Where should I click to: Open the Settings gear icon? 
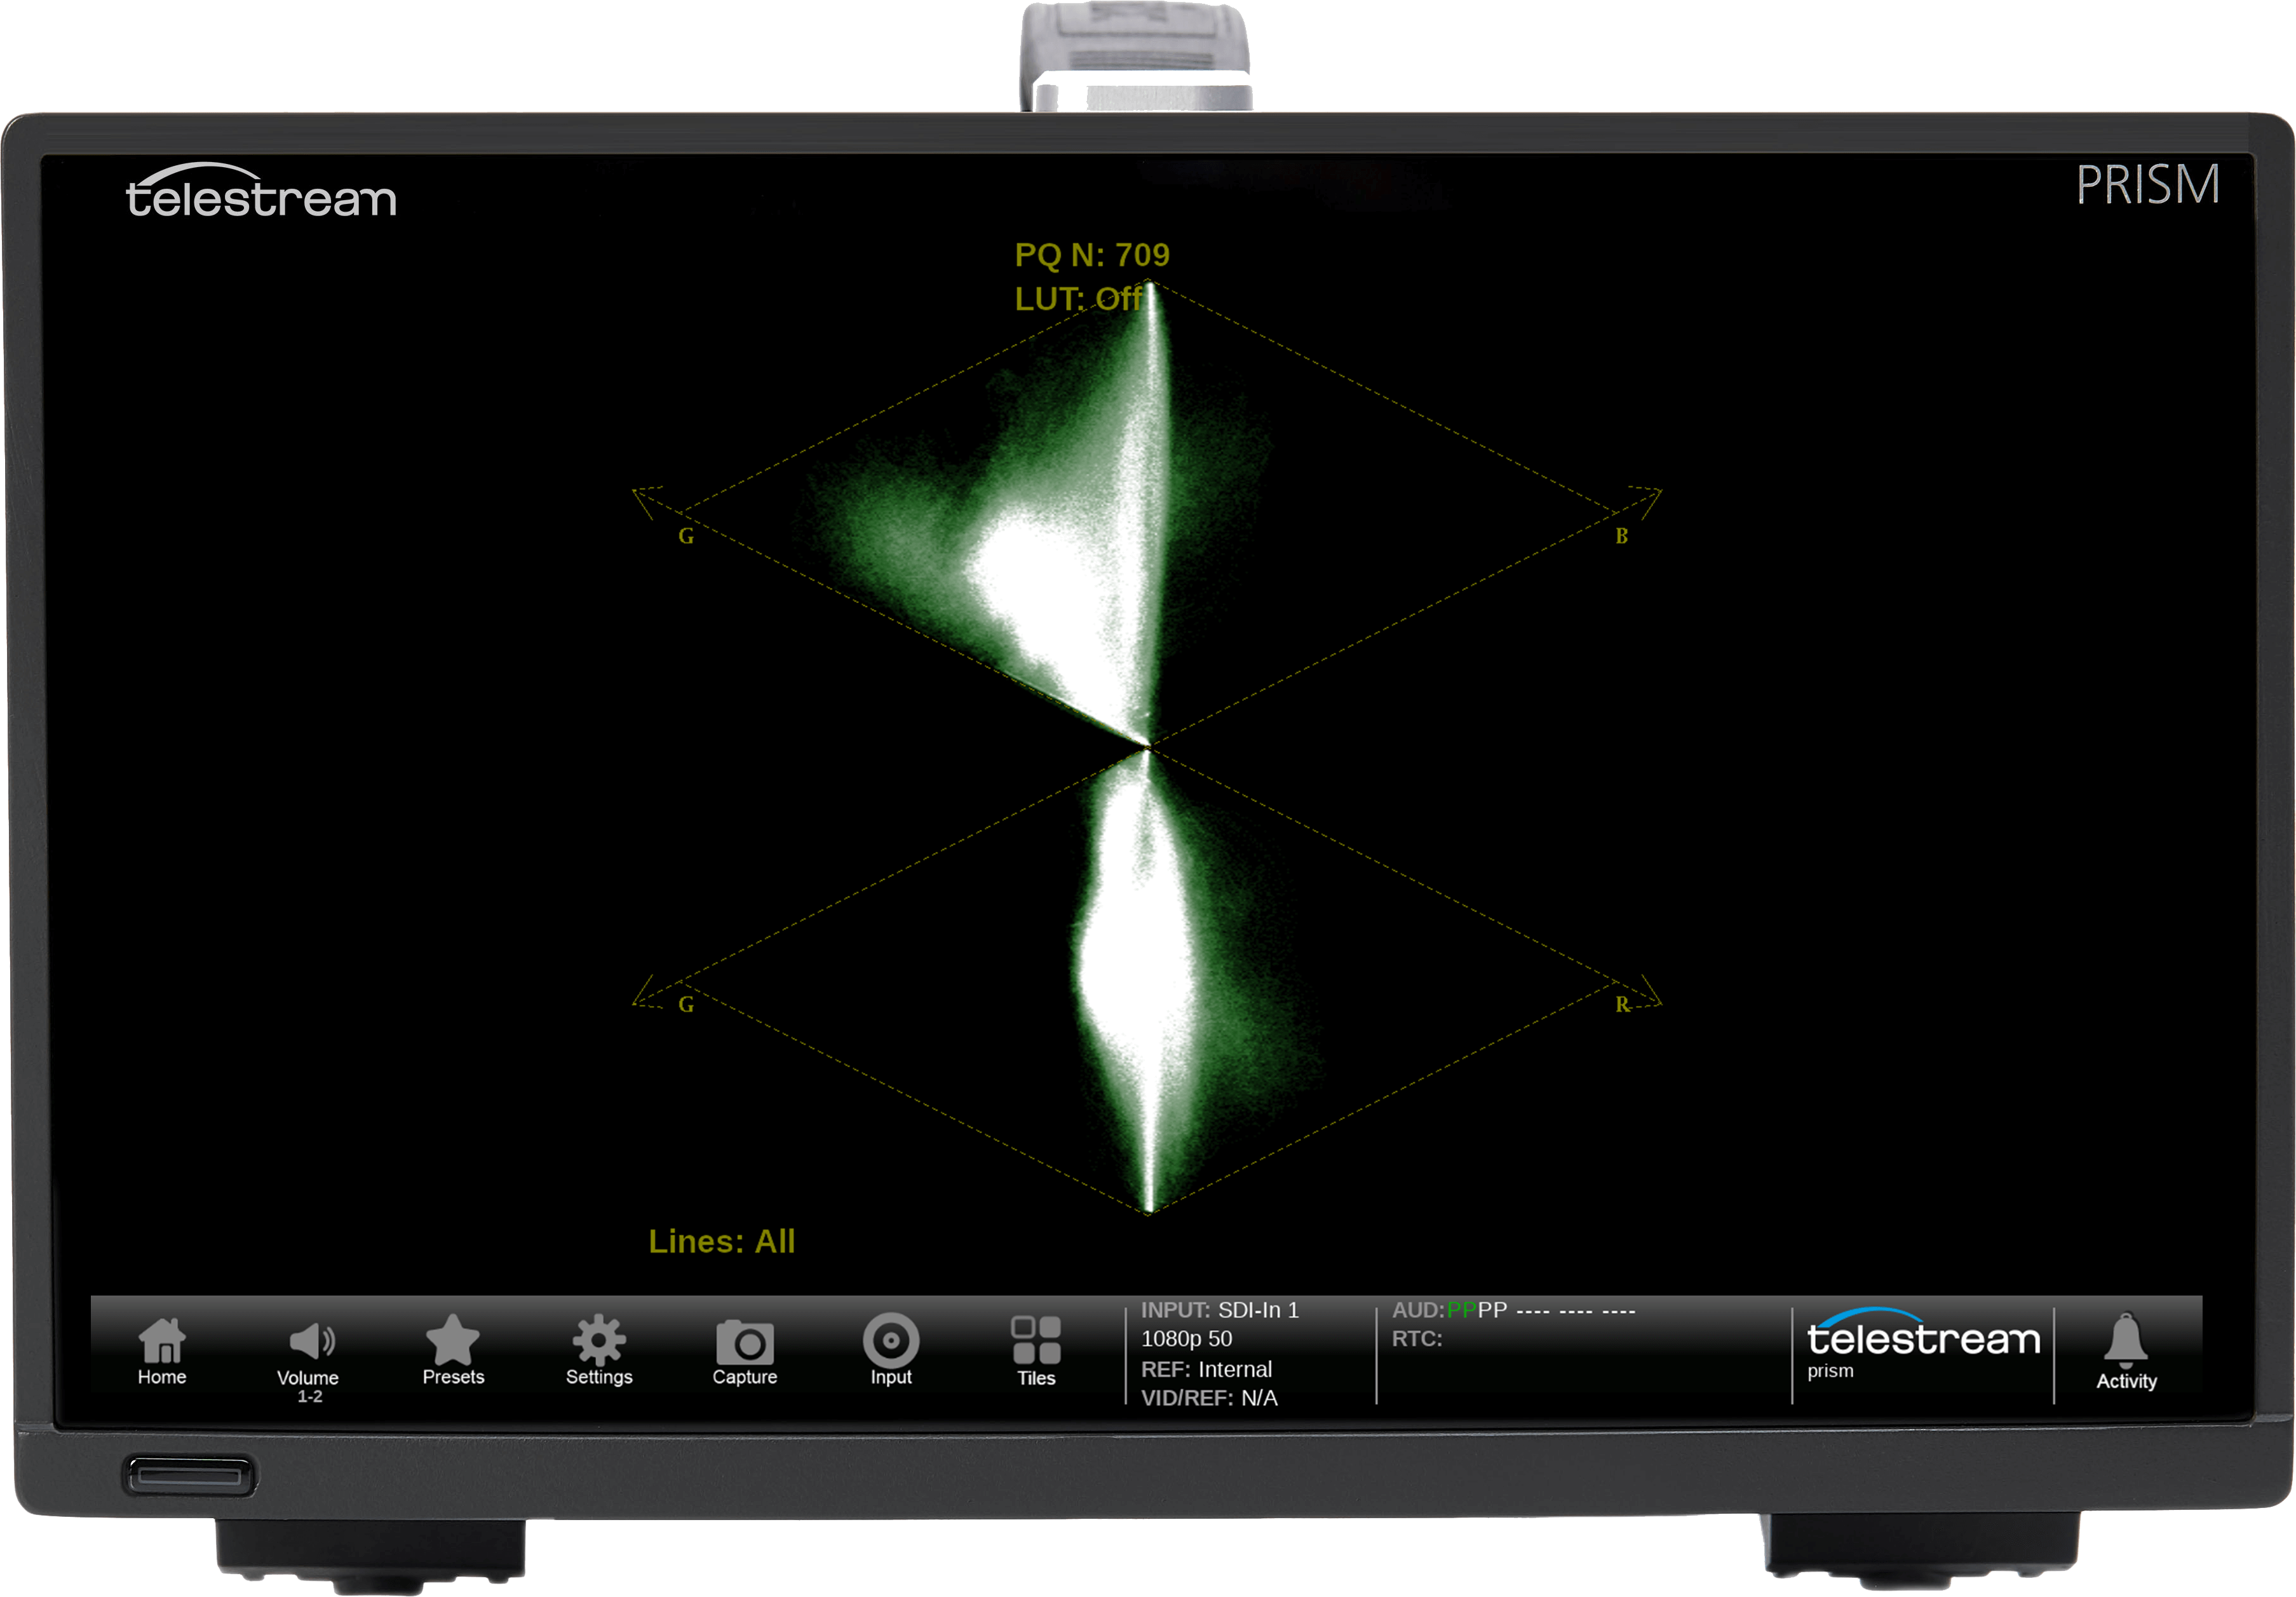coord(599,1349)
